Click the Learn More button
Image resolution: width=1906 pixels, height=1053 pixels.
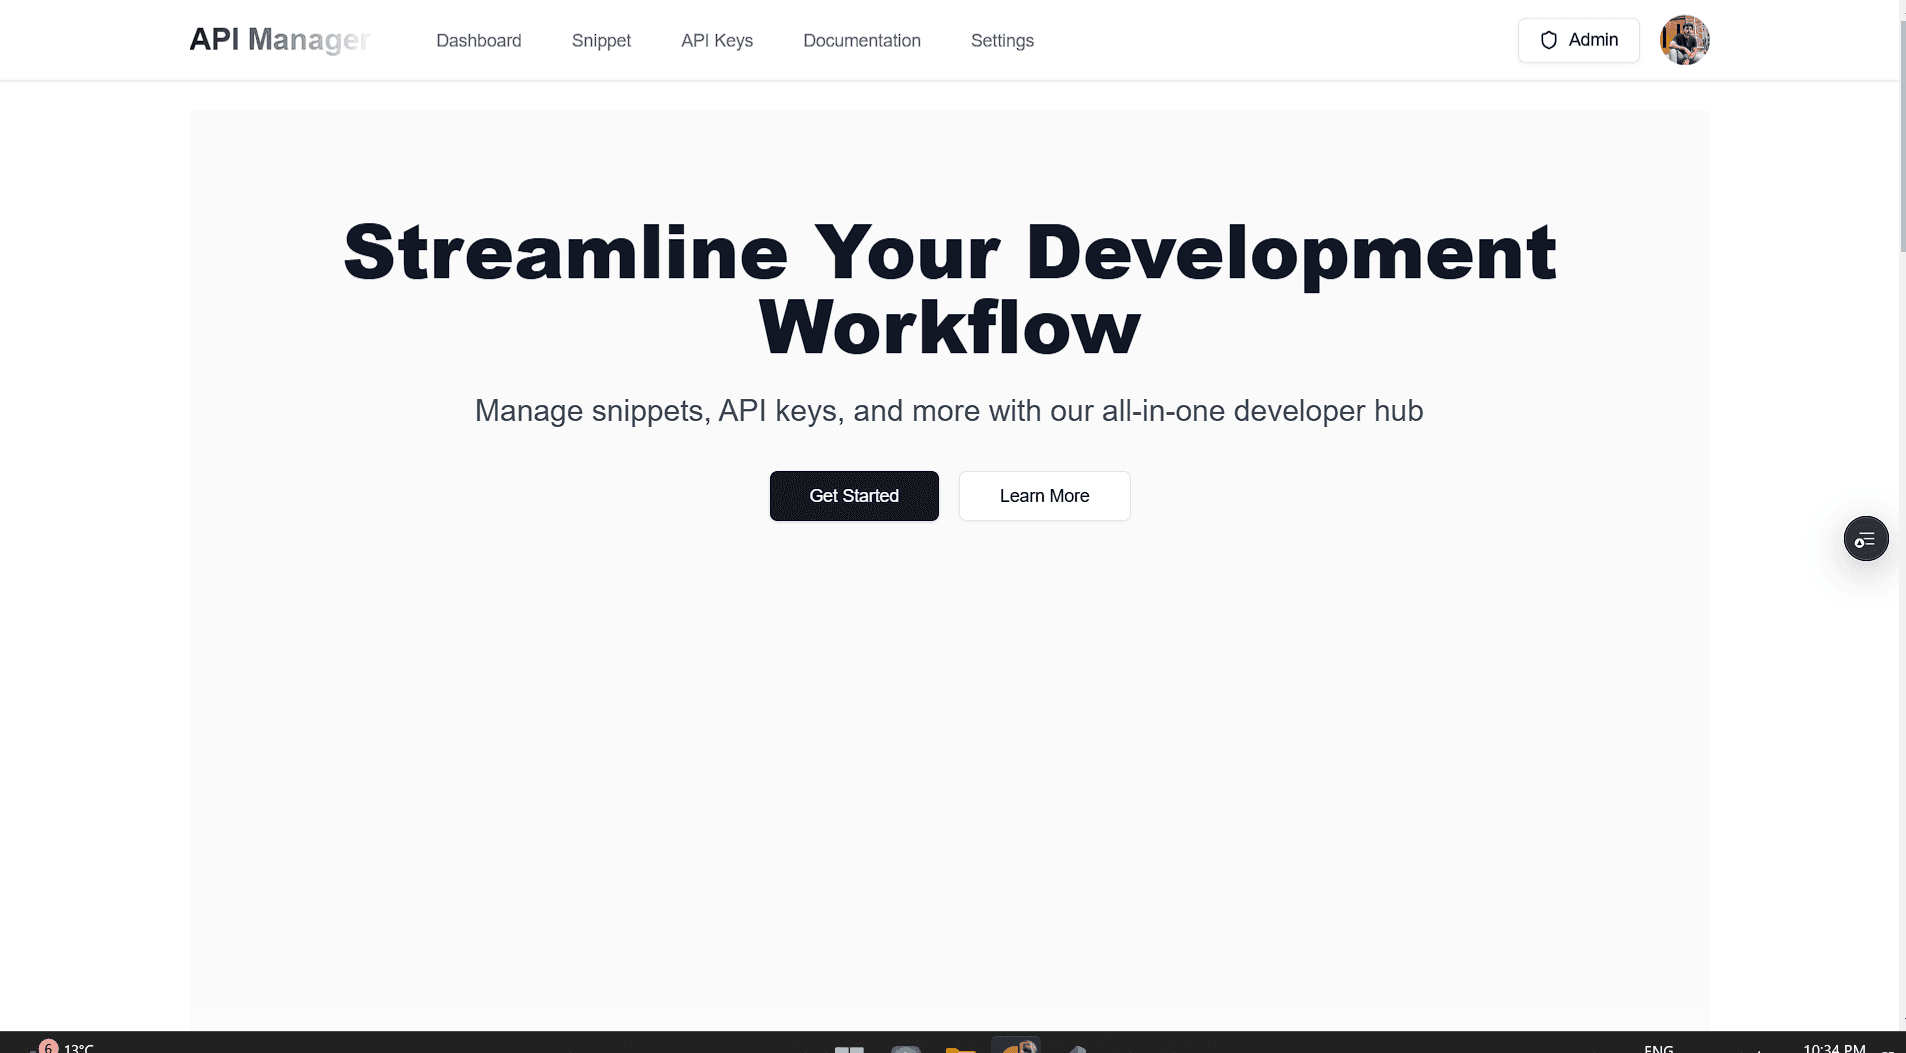tap(1044, 496)
